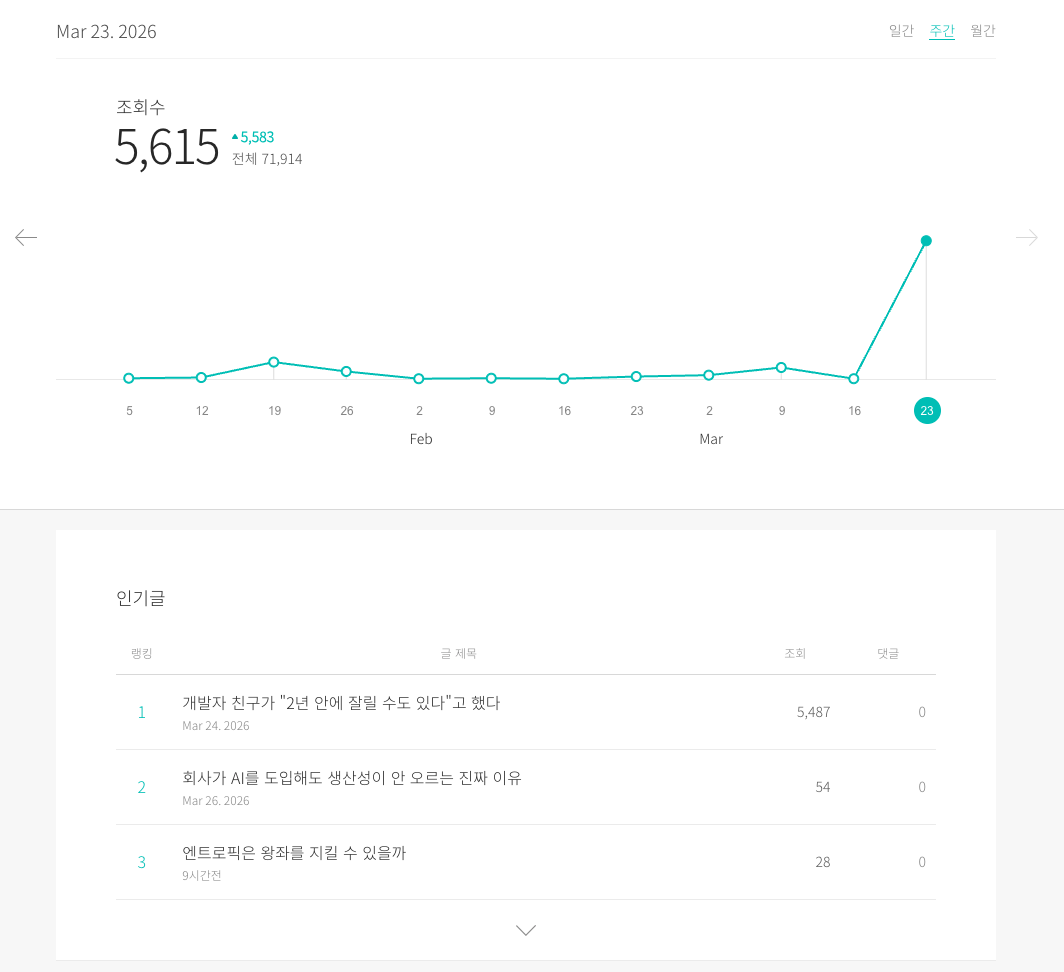Click the chart data point for Mar 16
1064x972 pixels.
[854, 379]
